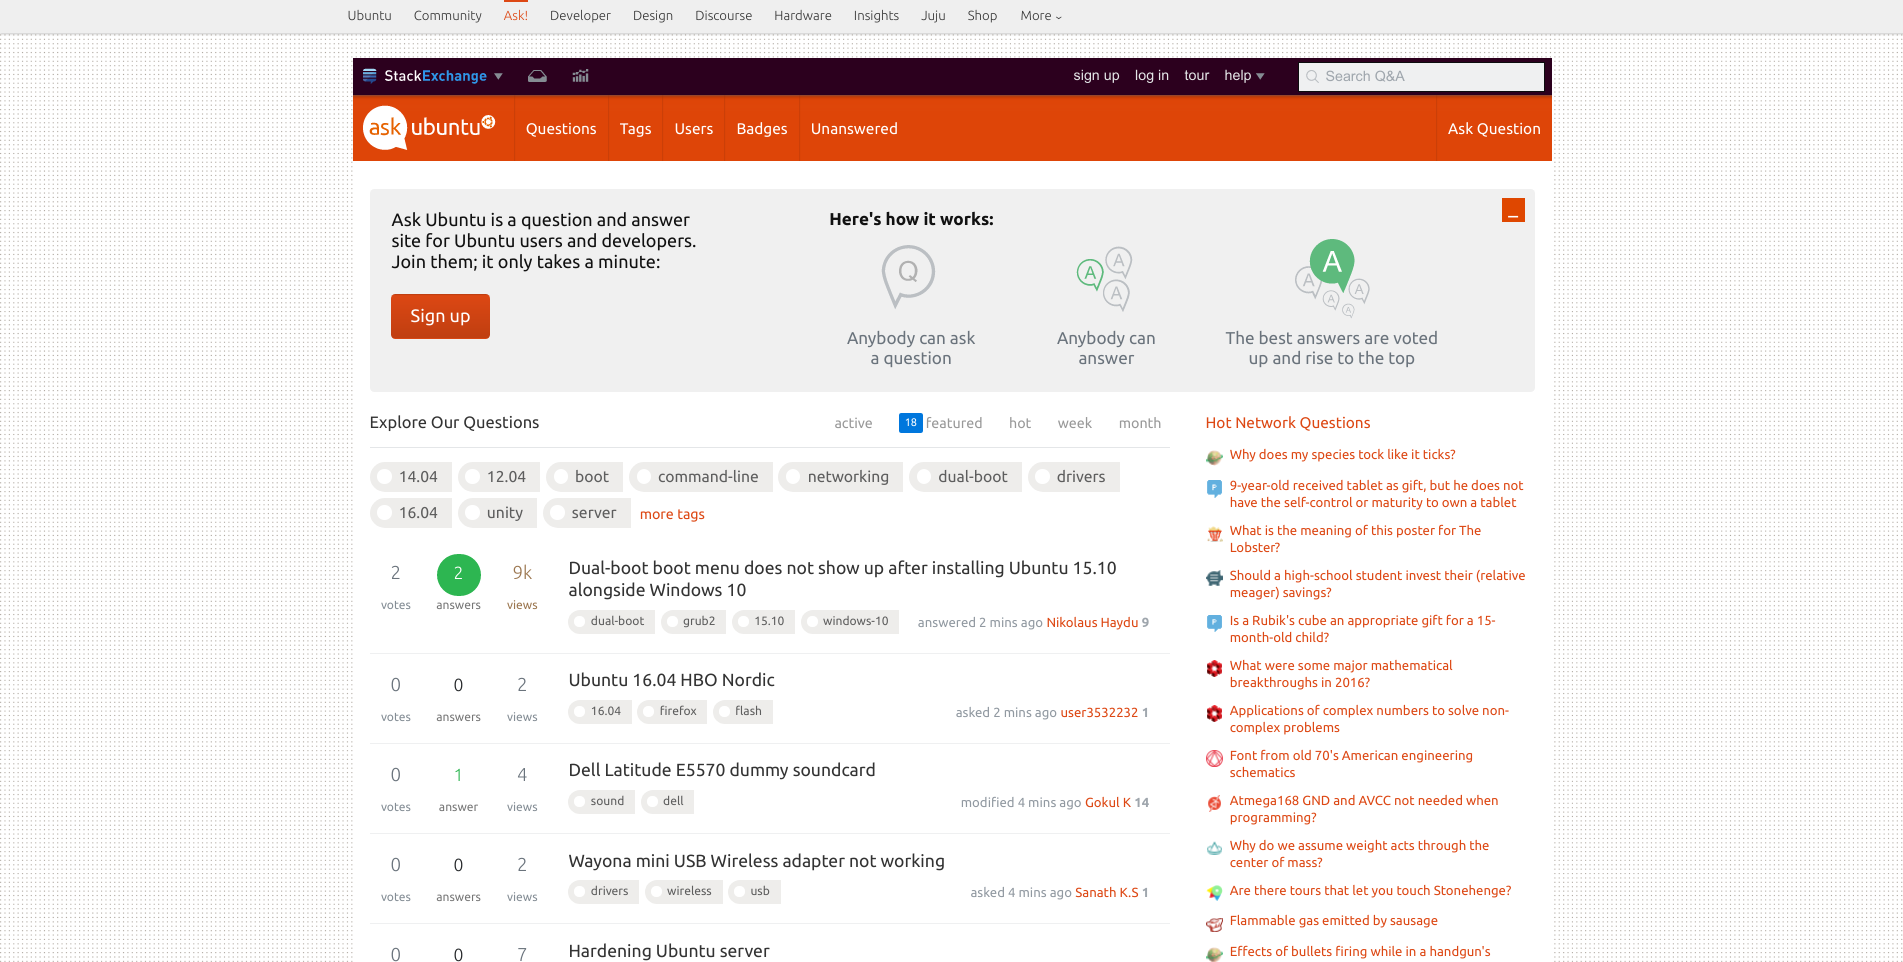Click site icon beside 'Font from old 70's'

point(1214,758)
